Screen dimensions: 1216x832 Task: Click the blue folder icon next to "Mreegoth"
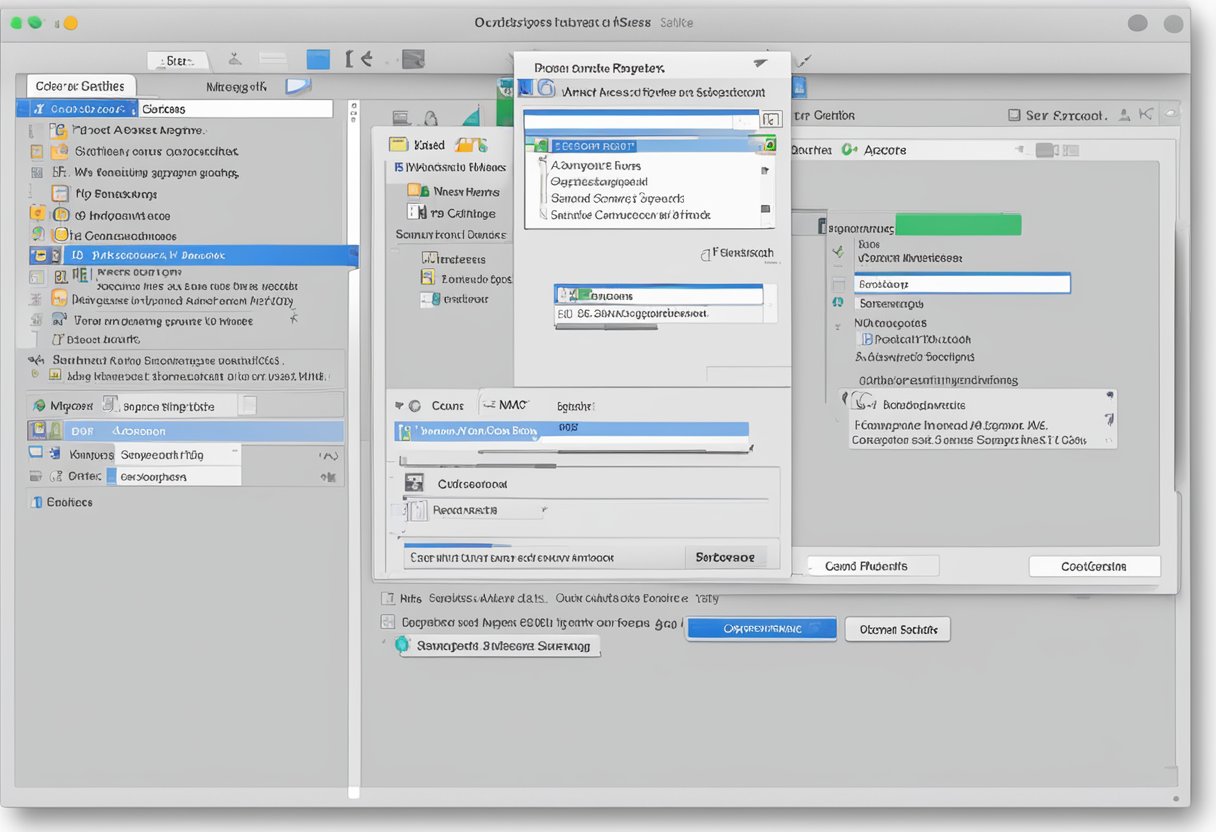point(298,87)
